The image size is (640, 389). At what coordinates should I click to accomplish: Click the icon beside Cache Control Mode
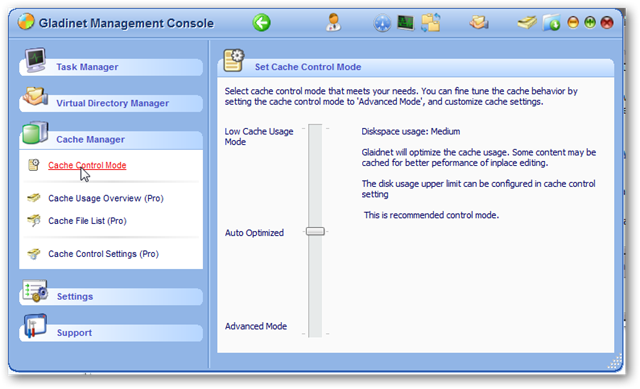pyautogui.click(x=33, y=165)
